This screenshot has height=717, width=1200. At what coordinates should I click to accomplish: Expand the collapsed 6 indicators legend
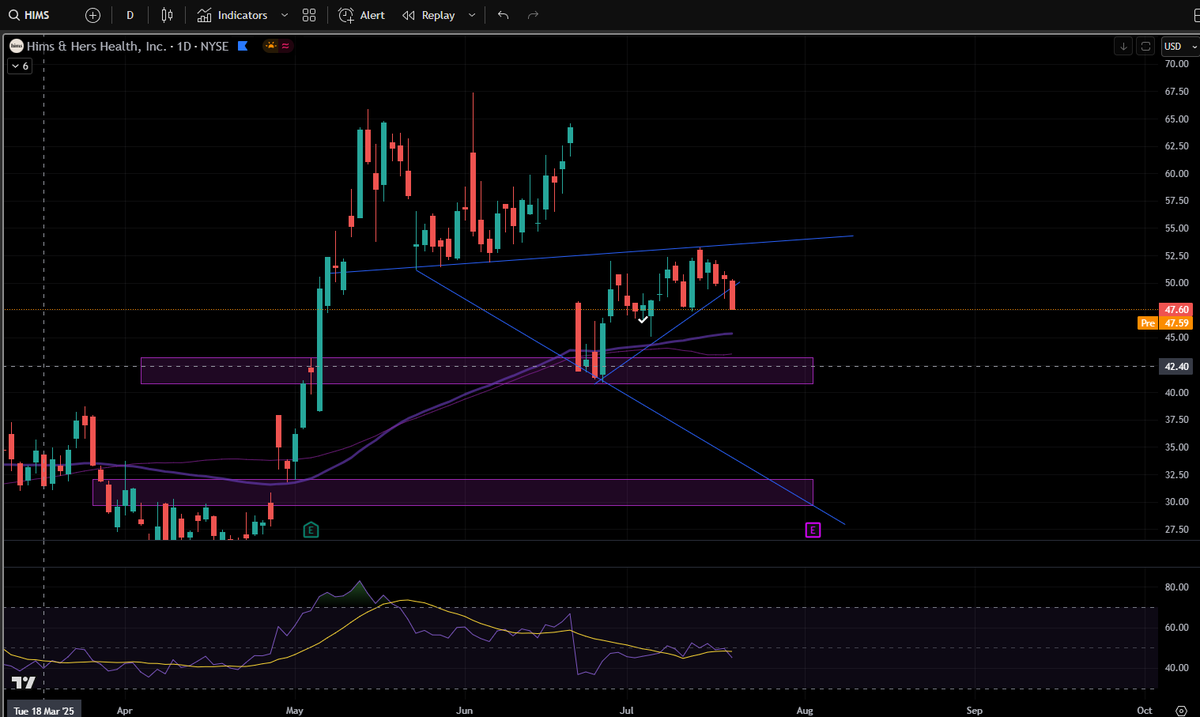pyautogui.click(x=20, y=66)
